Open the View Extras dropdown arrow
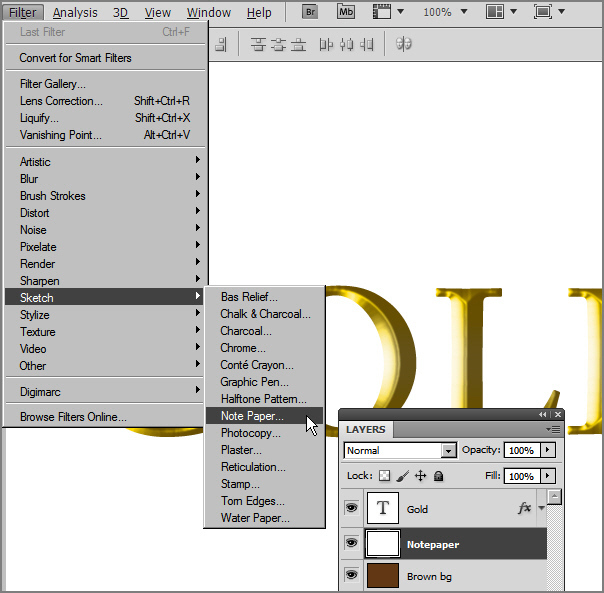The image size is (604, 593). tap(401, 12)
